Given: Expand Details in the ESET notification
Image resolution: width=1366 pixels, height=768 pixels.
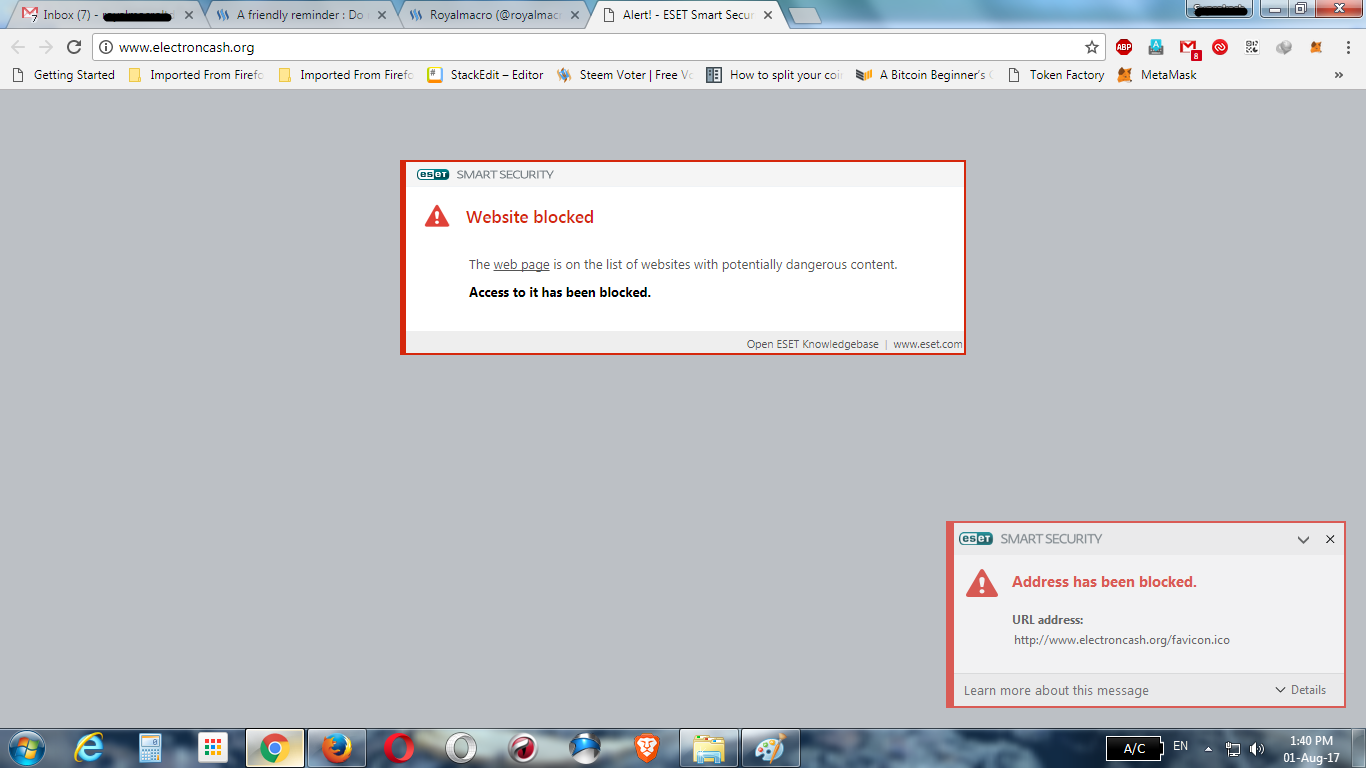Looking at the screenshot, I should [1301, 690].
